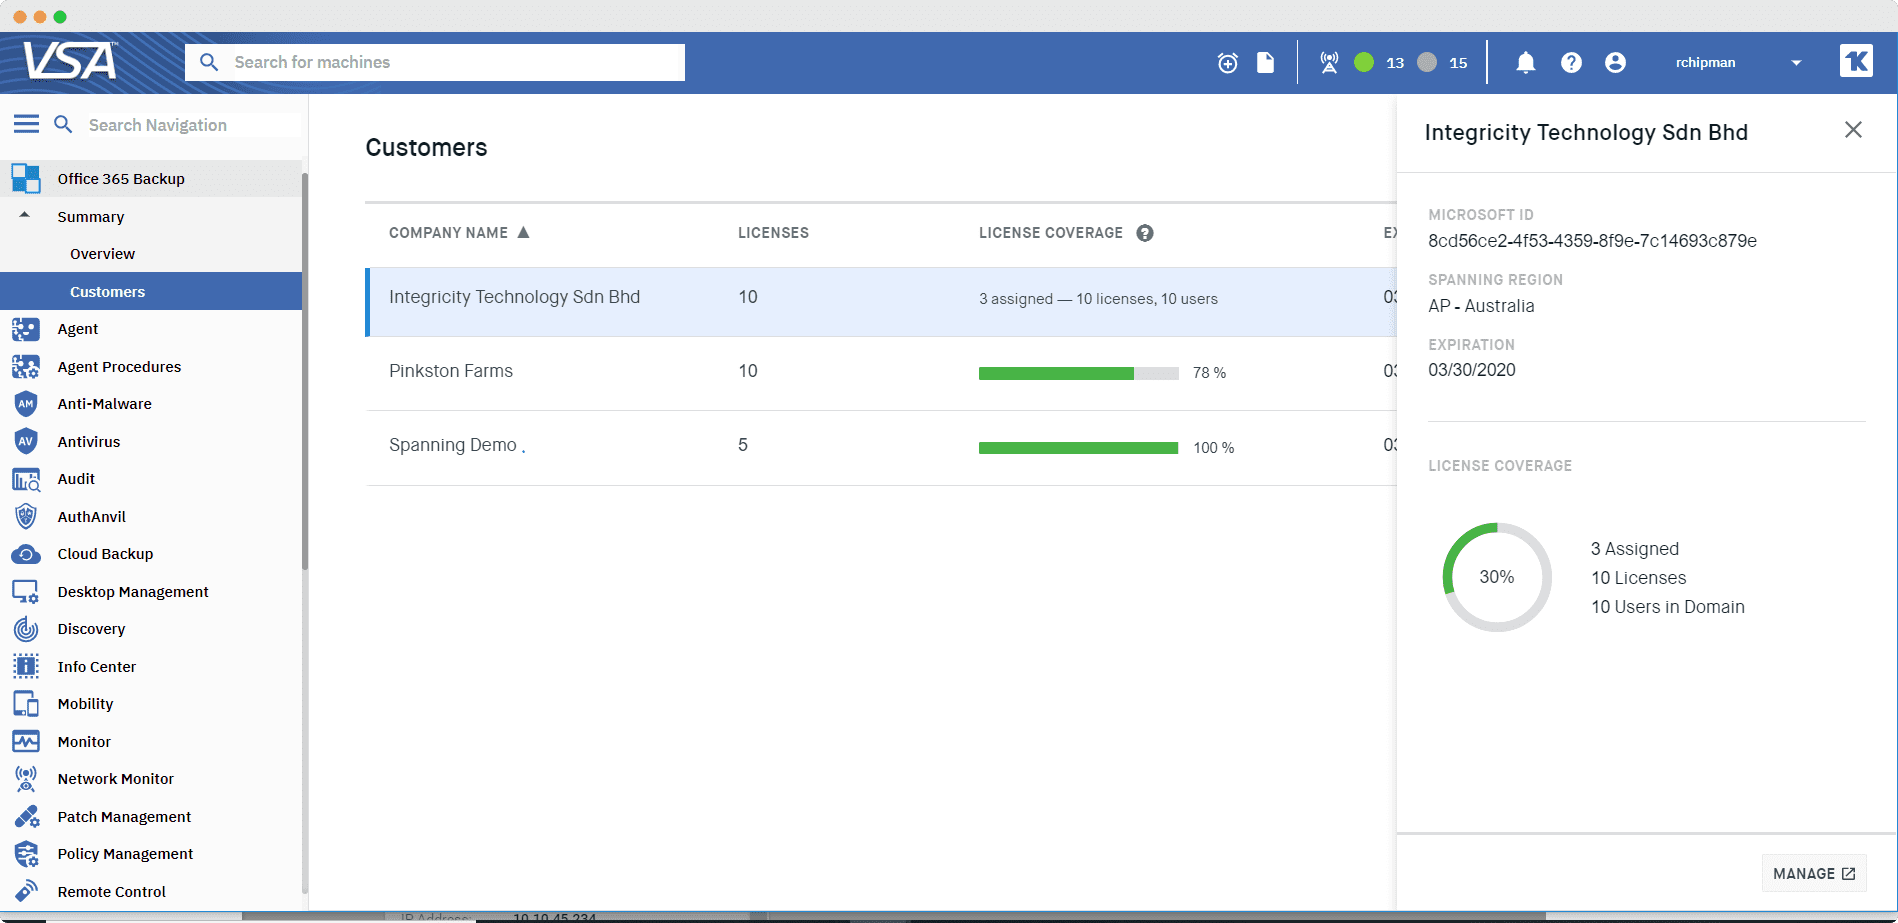The image size is (1898, 923).
Task: Open the Network Monitor icon
Action: pos(26,779)
